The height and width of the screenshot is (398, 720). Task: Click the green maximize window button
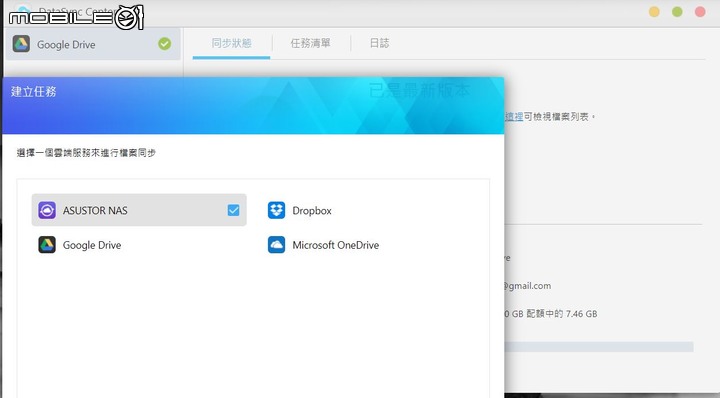[x=677, y=12]
